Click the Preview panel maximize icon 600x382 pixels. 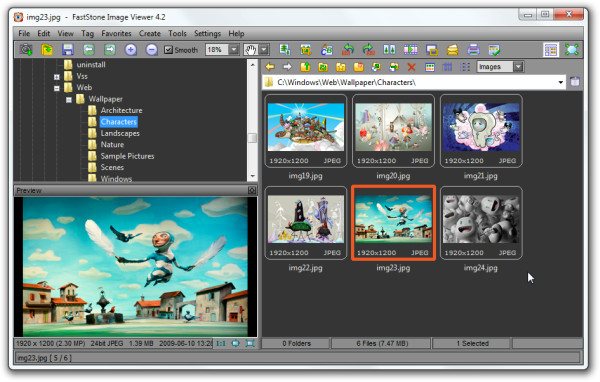point(252,190)
